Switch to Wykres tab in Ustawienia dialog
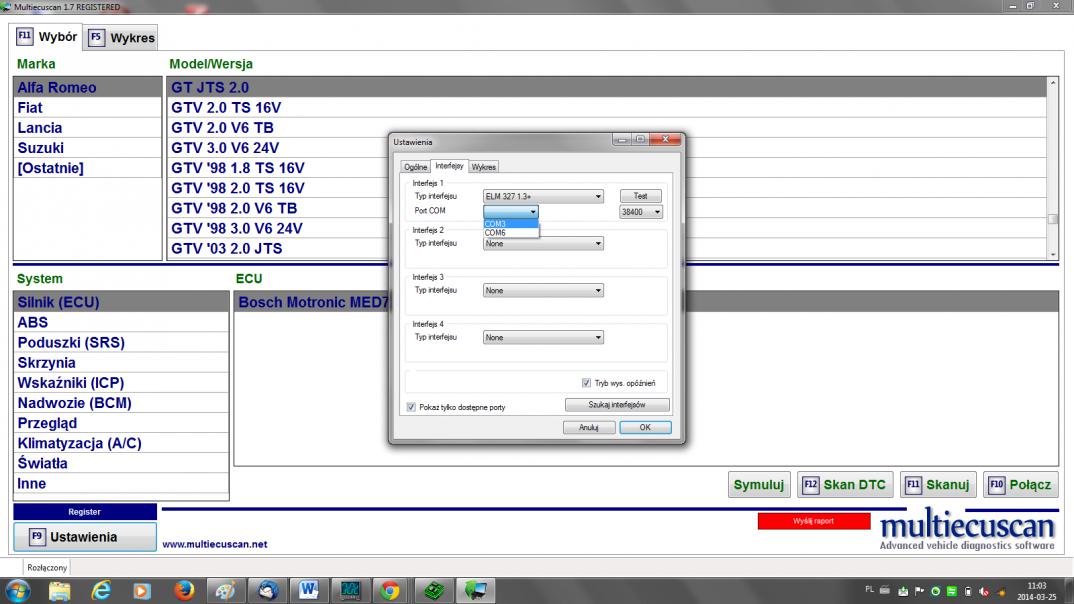The image size is (1074, 604). 484,167
